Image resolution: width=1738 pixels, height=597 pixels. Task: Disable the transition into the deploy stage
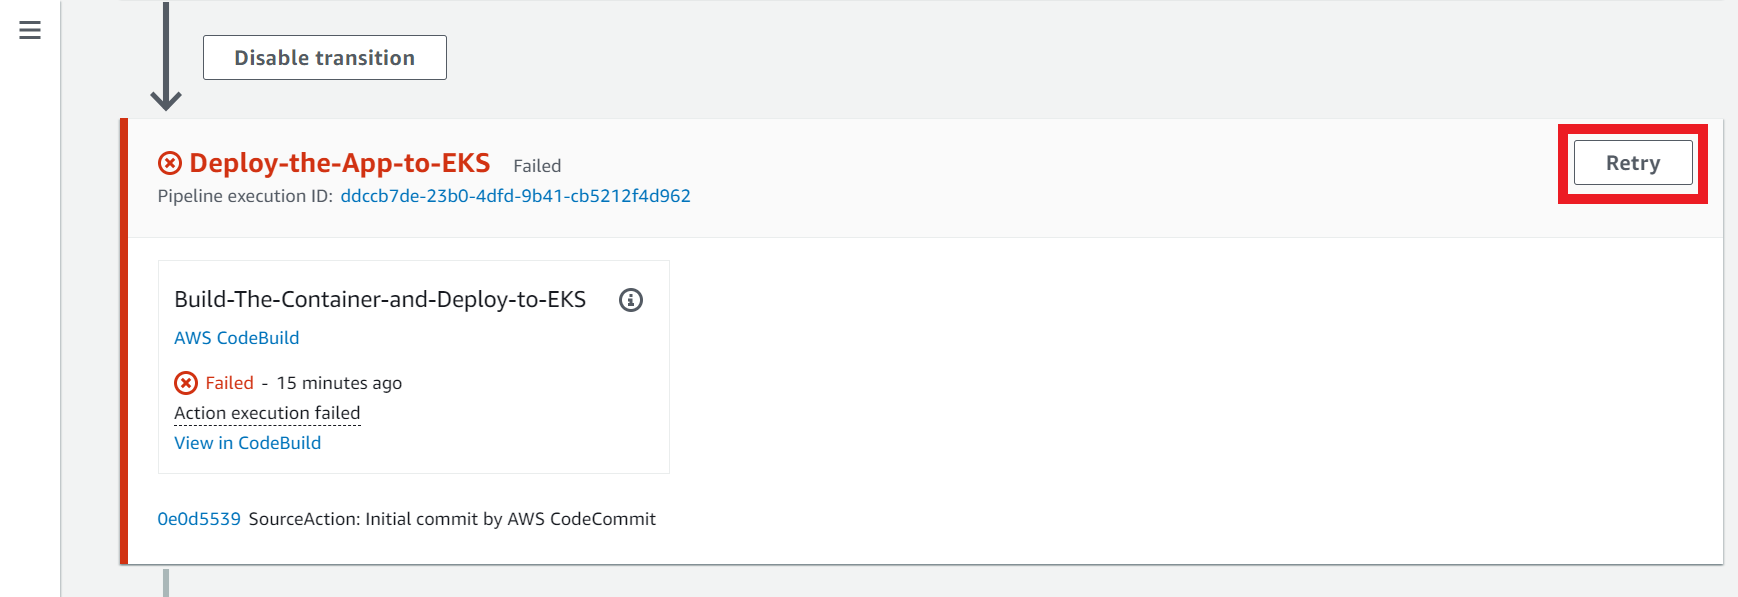coord(325,58)
